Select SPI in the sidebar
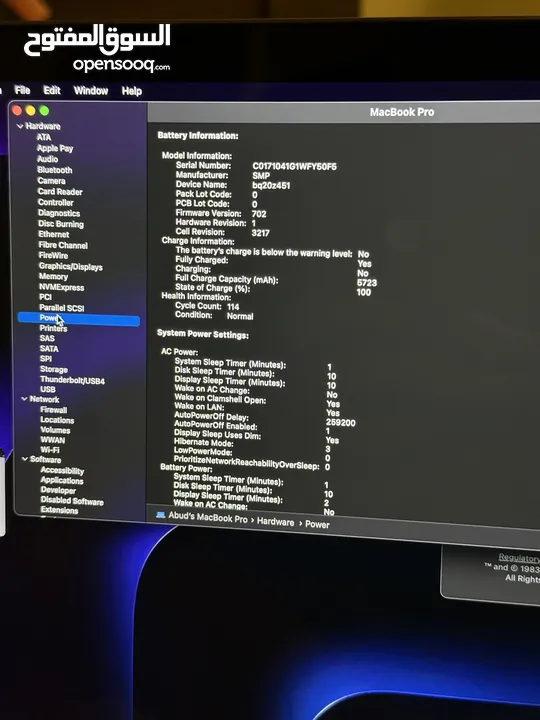 tap(46, 359)
